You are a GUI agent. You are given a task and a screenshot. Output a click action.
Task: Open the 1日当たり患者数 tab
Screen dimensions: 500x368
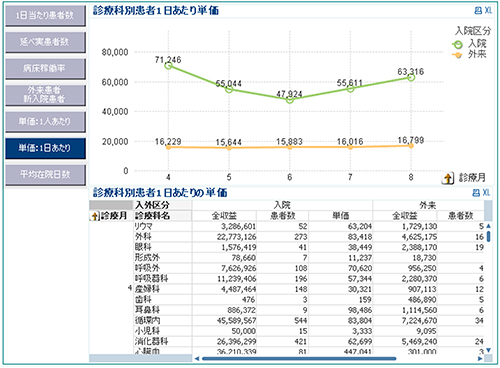[45, 15]
